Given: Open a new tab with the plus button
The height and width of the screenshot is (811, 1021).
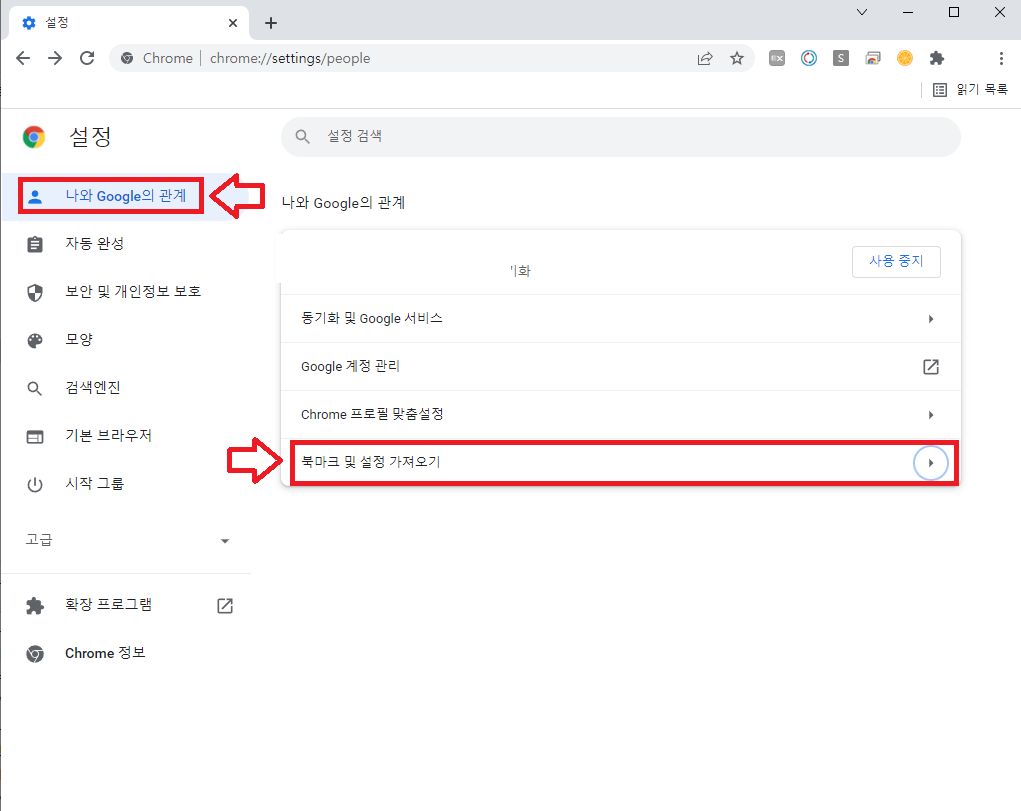Looking at the screenshot, I should point(271,23).
